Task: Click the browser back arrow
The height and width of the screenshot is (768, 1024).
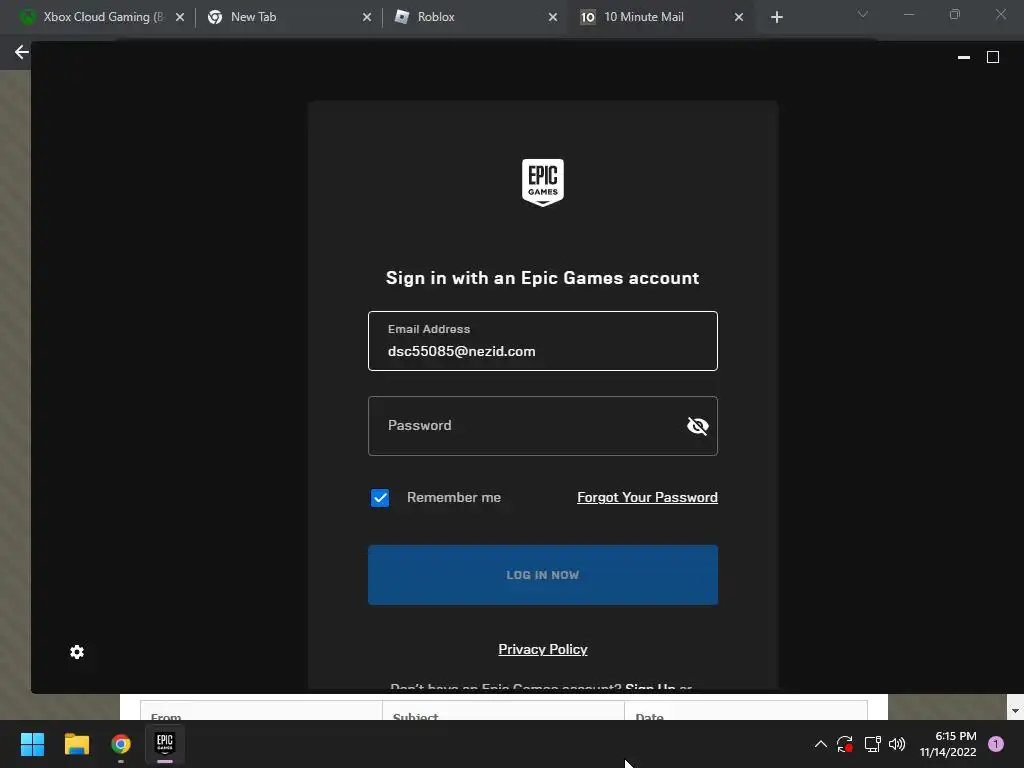Action: click(x=22, y=52)
